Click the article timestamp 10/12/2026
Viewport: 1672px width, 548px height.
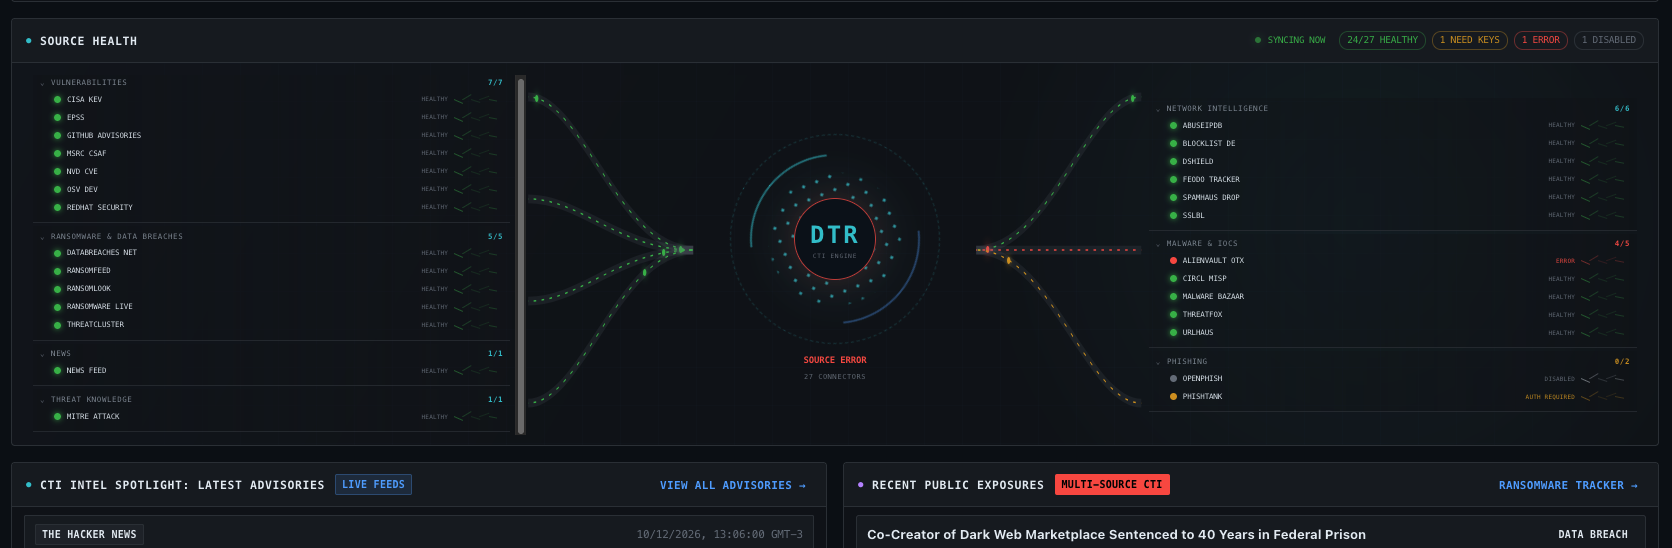pyautogui.click(x=719, y=535)
